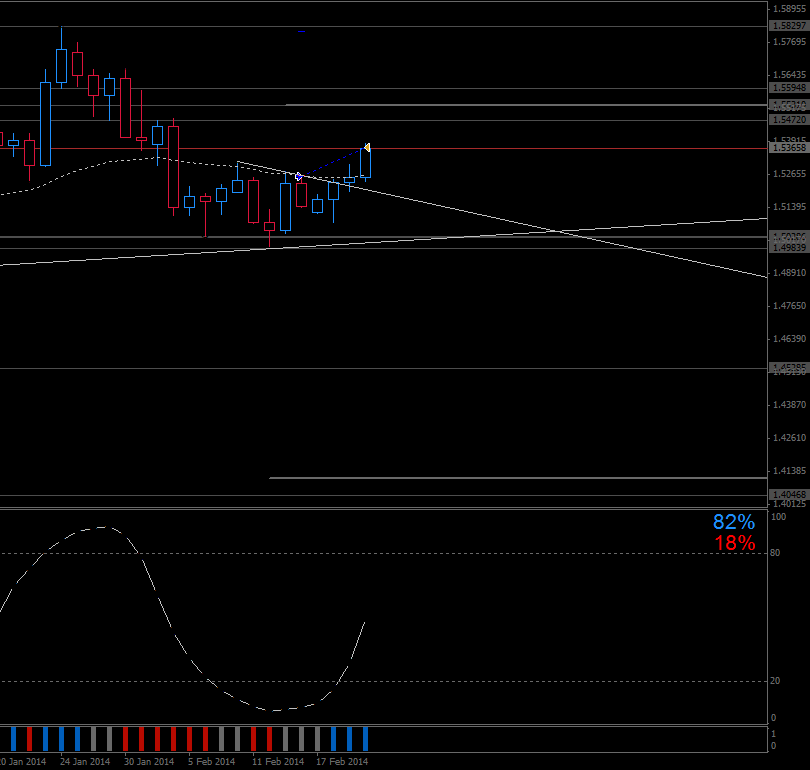The height and width of the screenshot is (770, 810).
Task: Click the 1.40125 price axis label
Action: coord(789,504)
